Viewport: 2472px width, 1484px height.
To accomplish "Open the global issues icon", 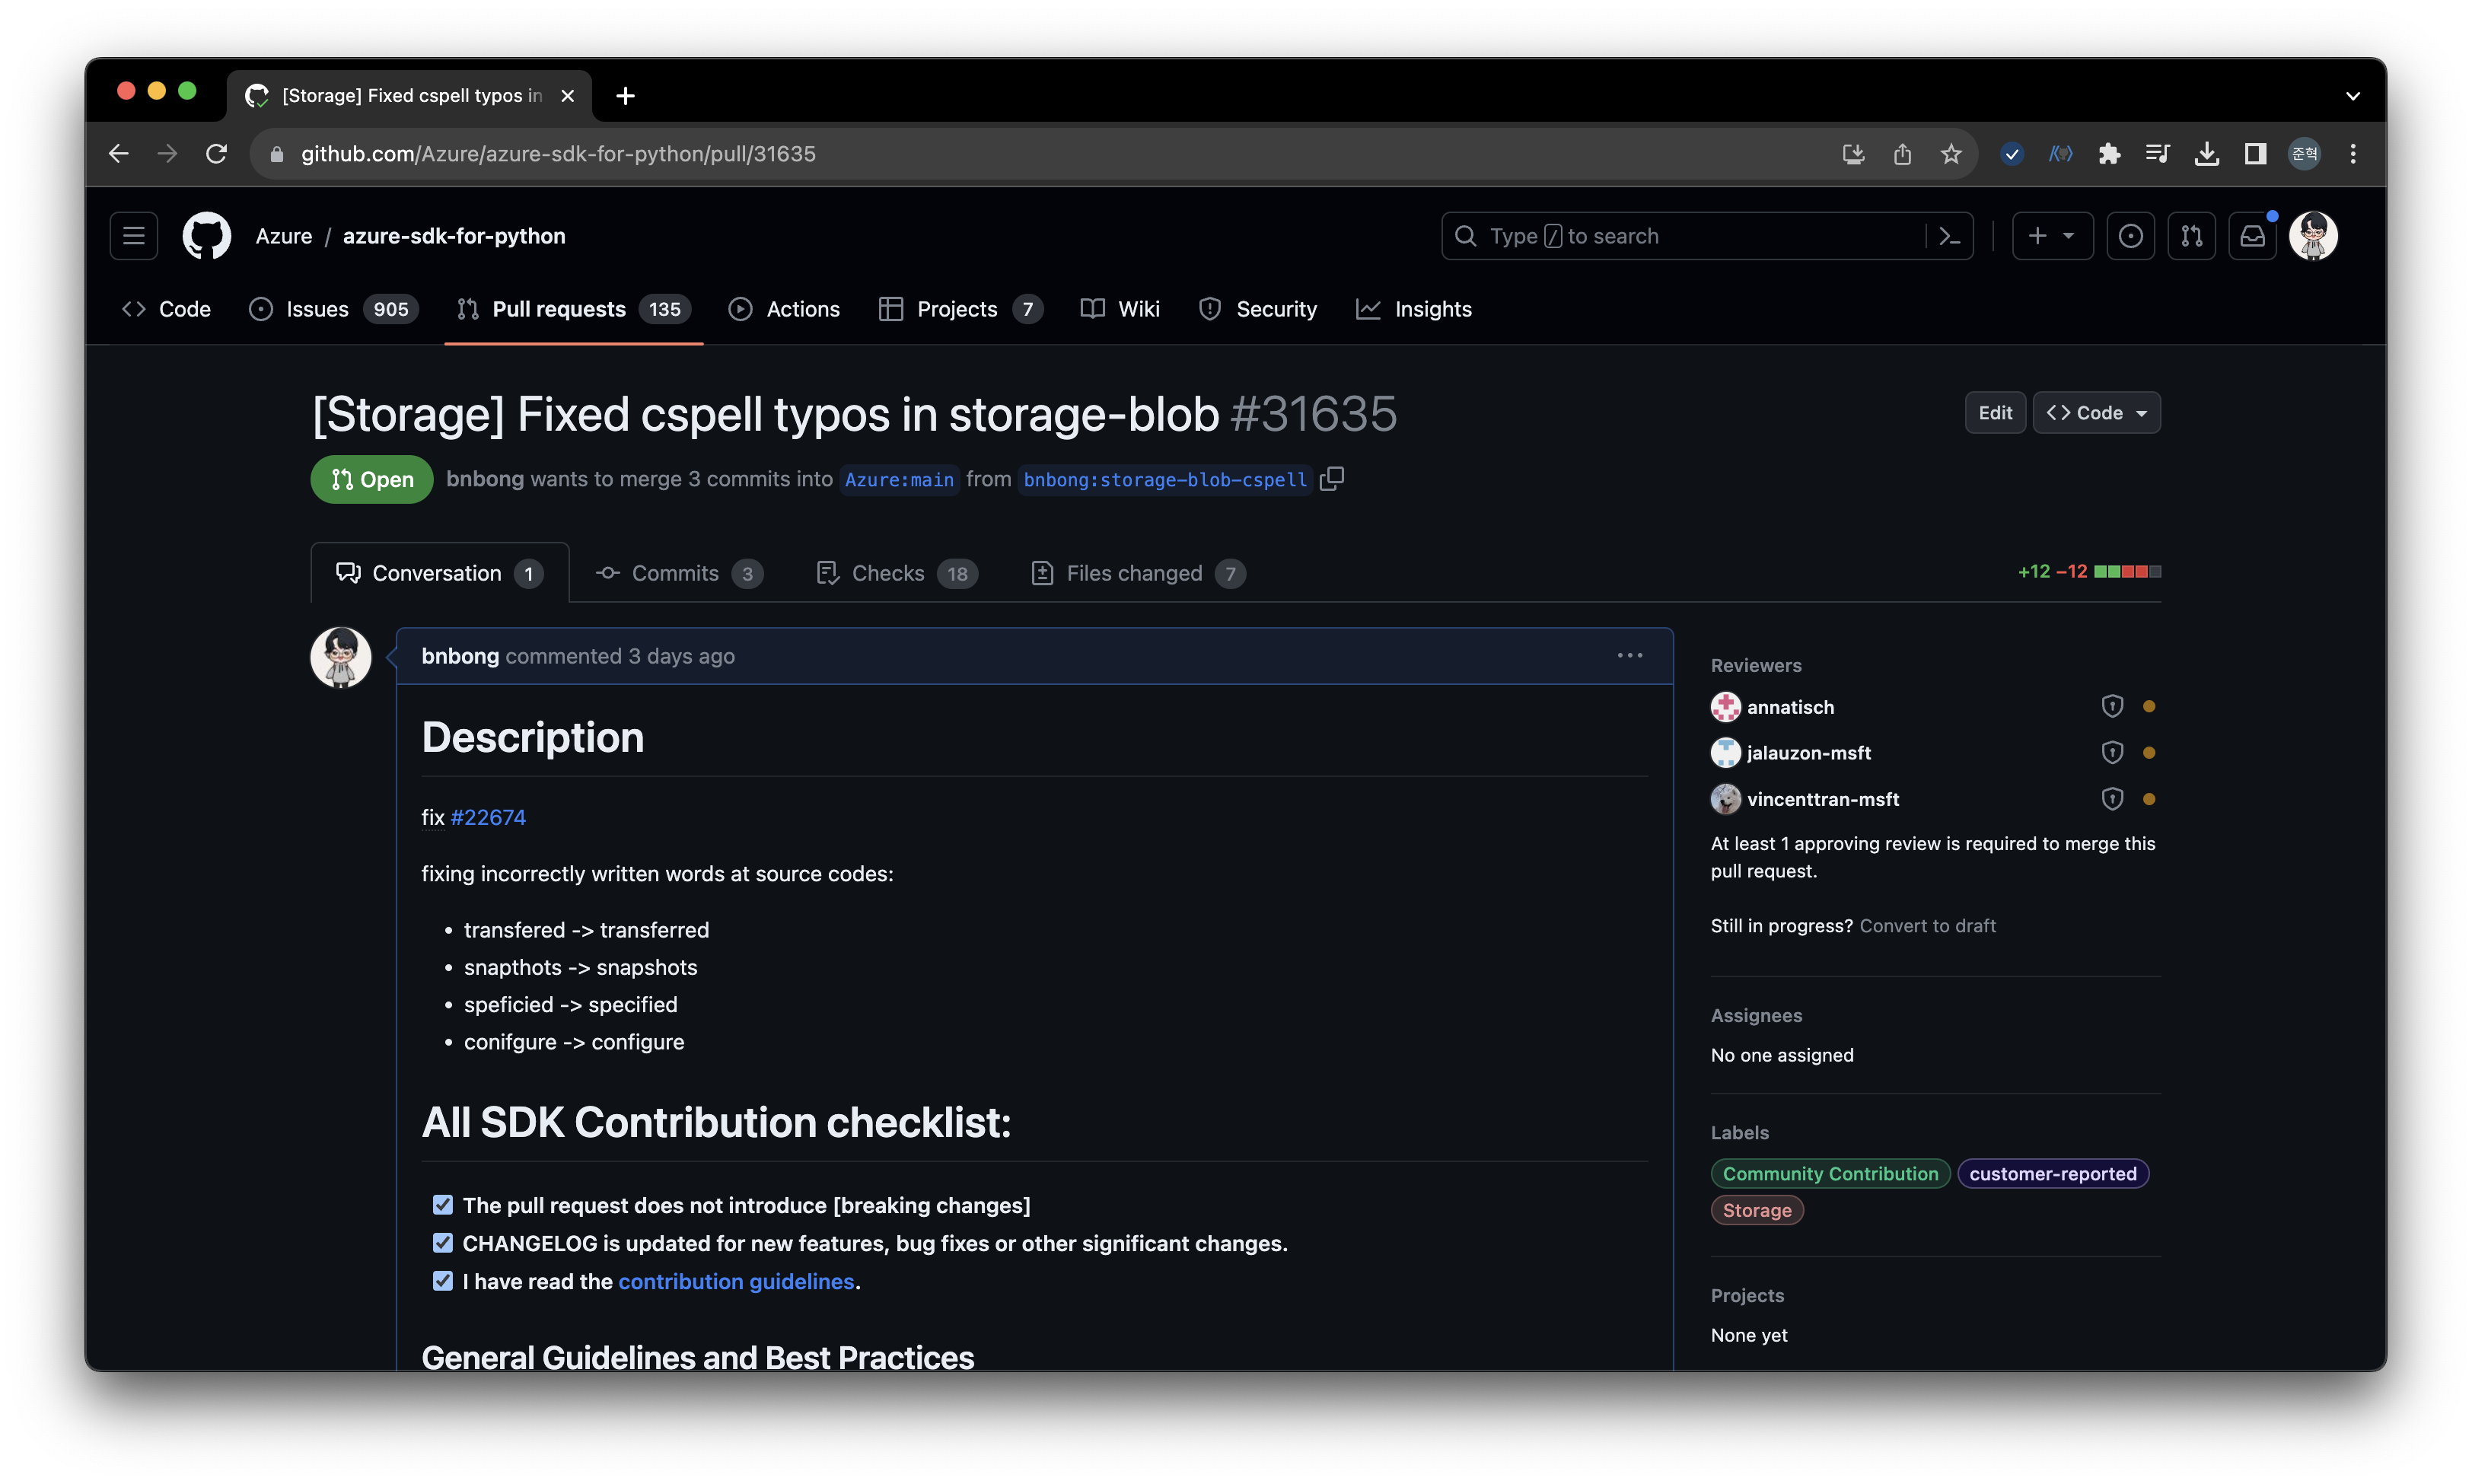I will coord(2130,236).
